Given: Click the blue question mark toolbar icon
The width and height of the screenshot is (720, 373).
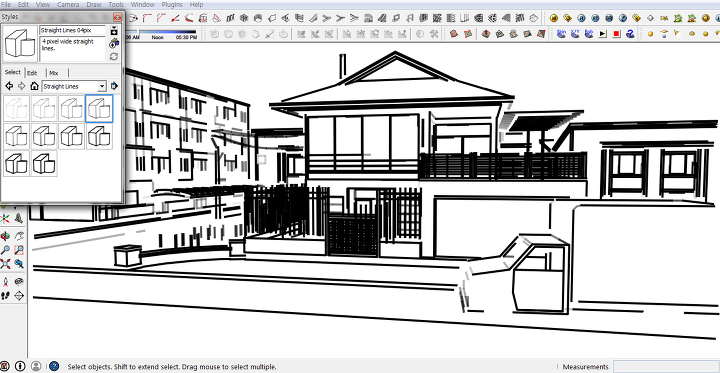Looking at the screenshot, I should click(x=630, y=34).
